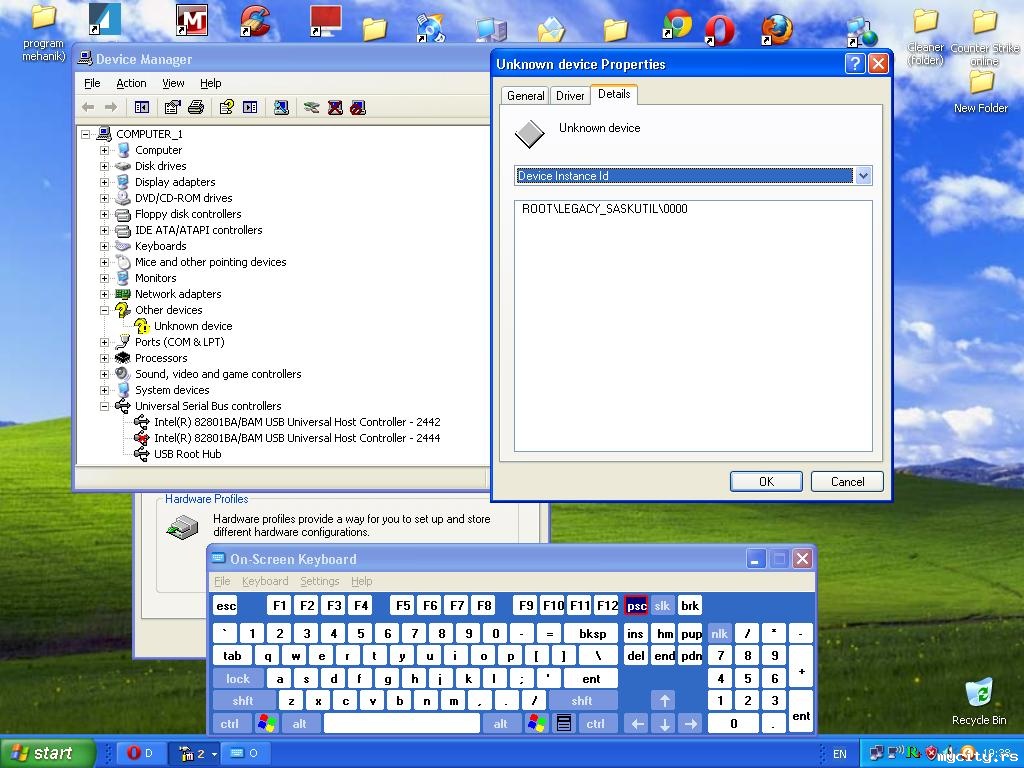Expand Sound, video and game controllers

(104, 374)
